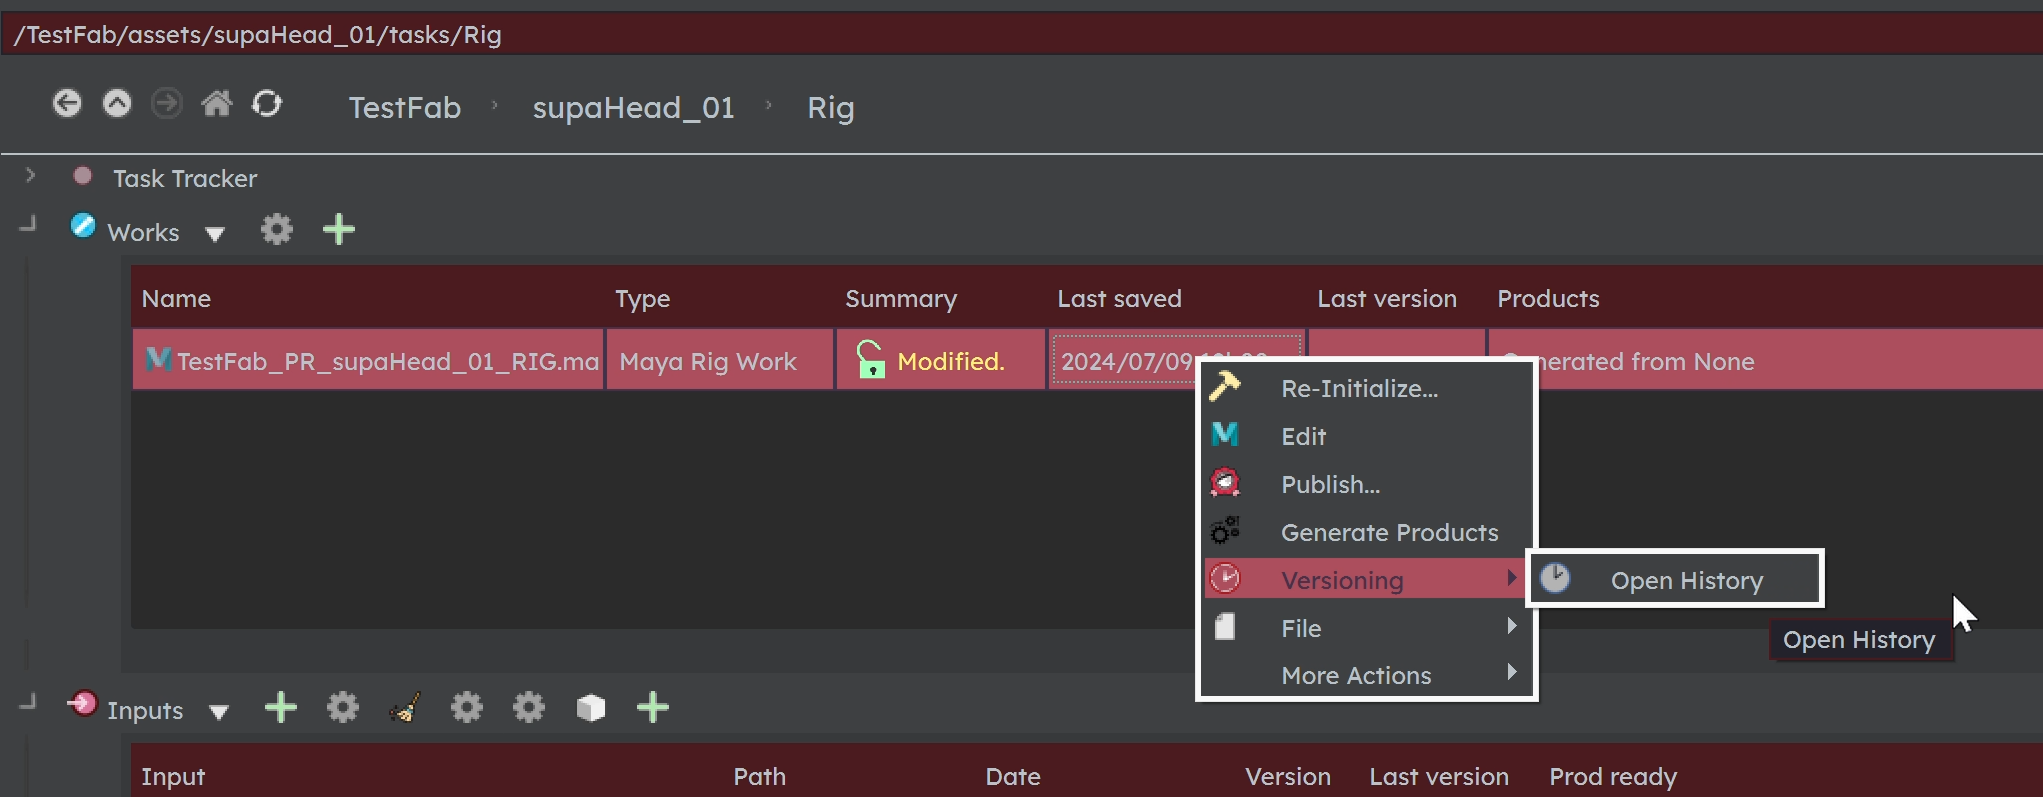Screen dimensions: 2043x797
Task: Open the More Actions submenu
Action: coord(1367,675)
